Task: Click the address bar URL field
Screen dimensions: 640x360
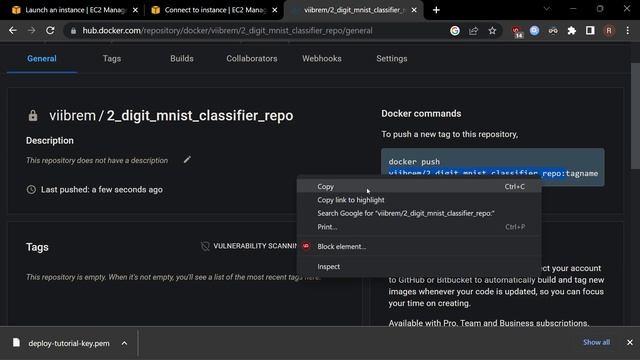Action: click(261, 31)
